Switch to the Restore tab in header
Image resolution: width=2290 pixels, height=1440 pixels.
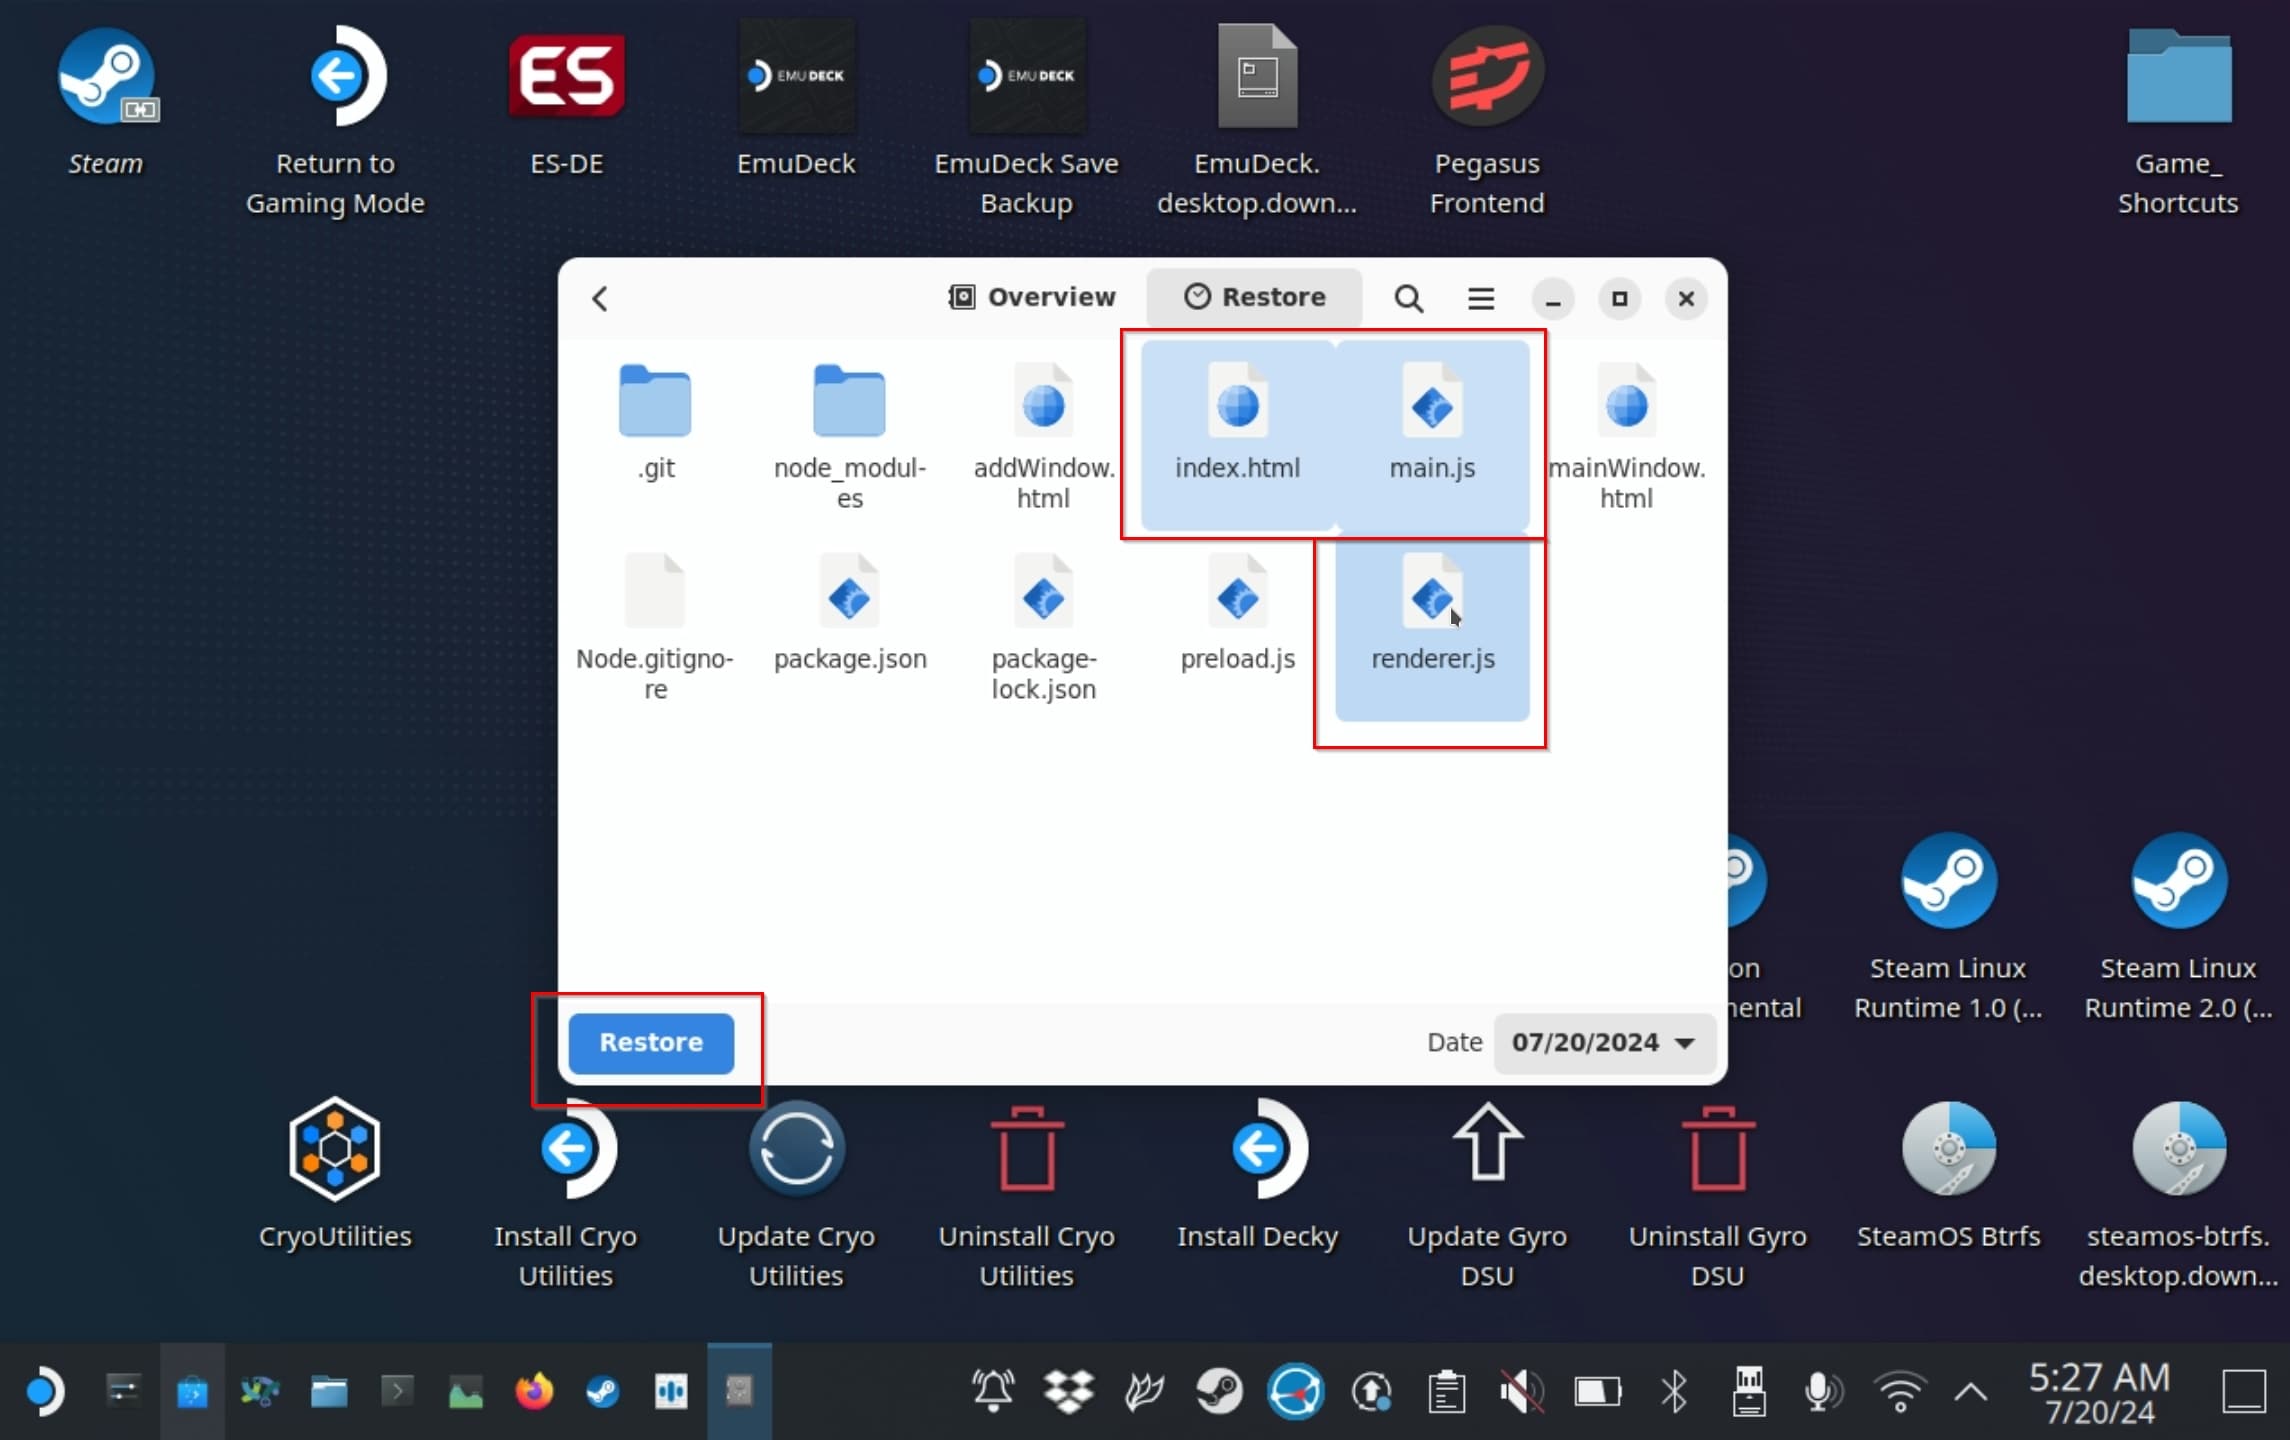point(1255,297)
